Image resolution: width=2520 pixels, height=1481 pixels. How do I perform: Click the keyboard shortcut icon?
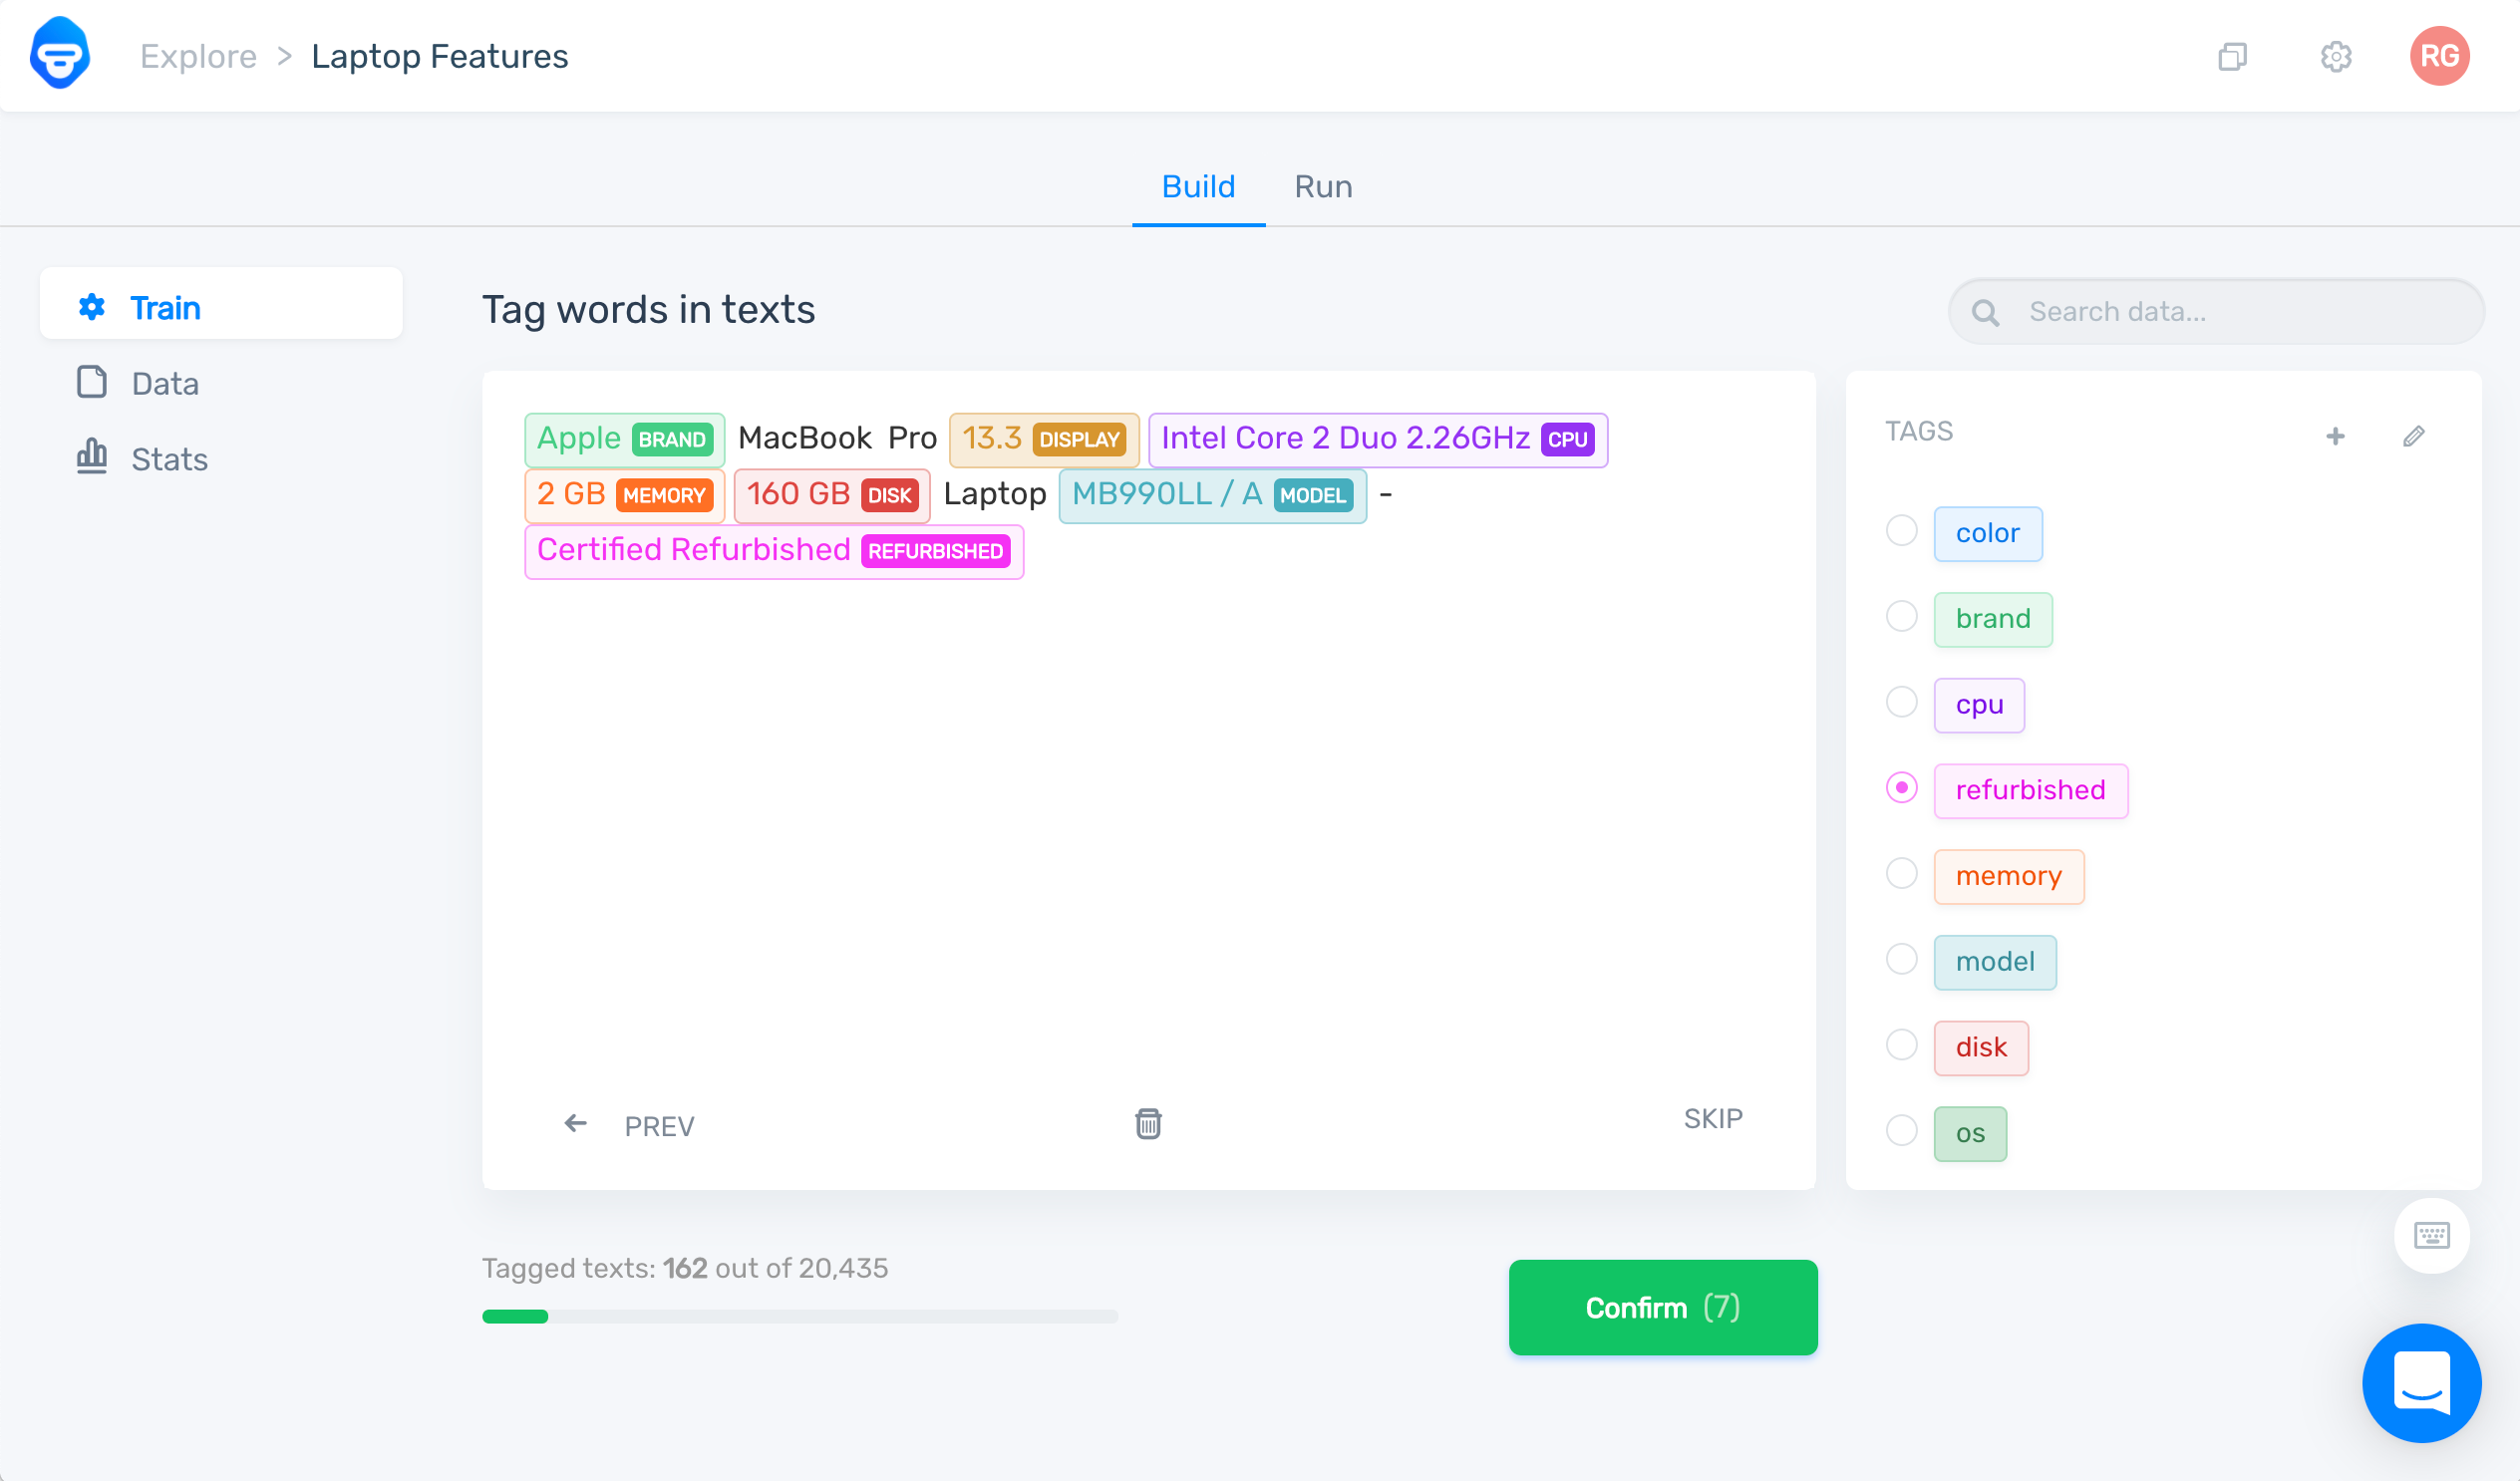coord(2433,1236)
